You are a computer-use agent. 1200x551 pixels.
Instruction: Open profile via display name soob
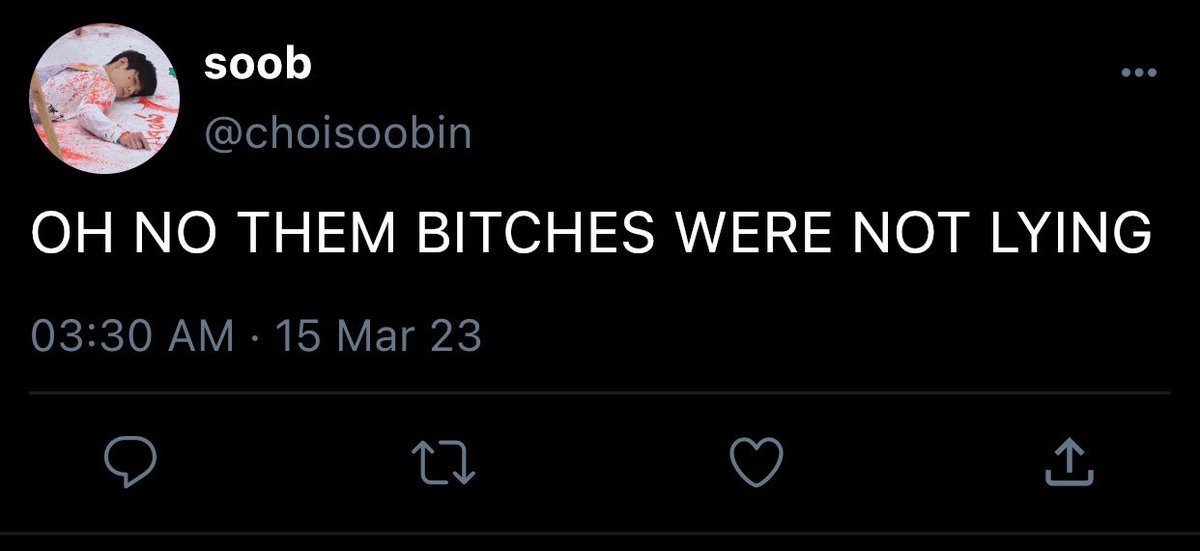click(257, 65)
